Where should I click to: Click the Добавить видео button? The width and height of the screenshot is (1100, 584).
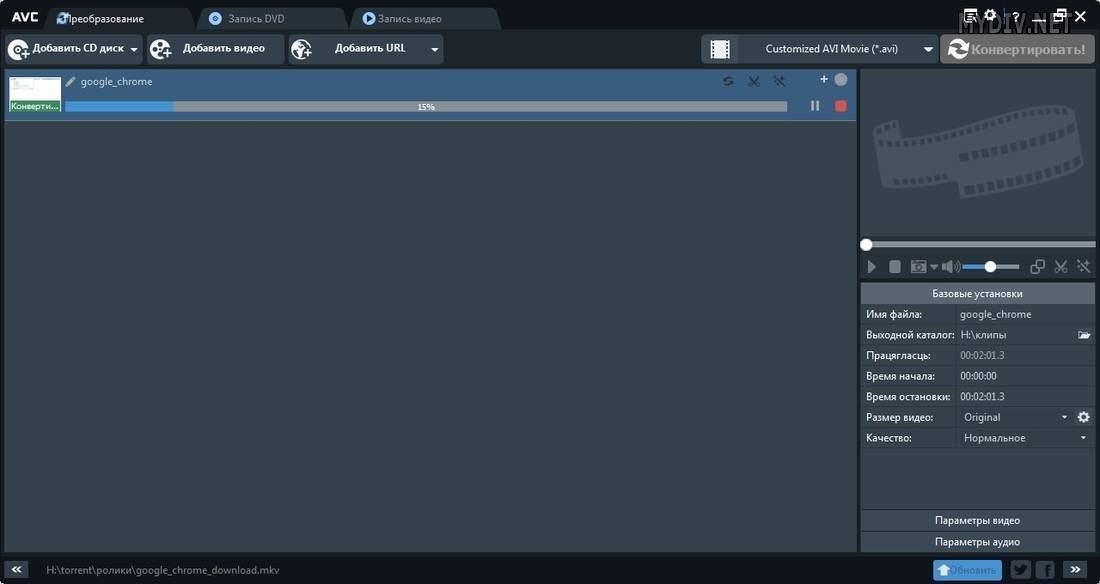tap(215, 49)
